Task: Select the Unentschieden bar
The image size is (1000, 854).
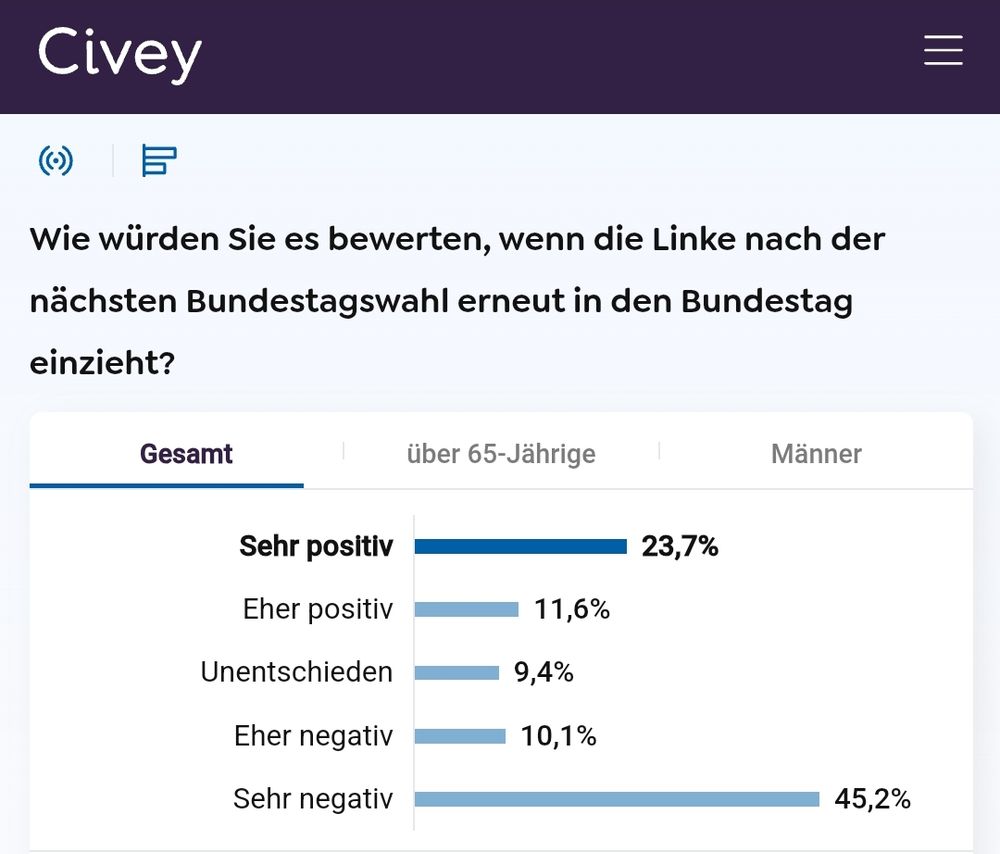Action: click(x=455, y=672)
